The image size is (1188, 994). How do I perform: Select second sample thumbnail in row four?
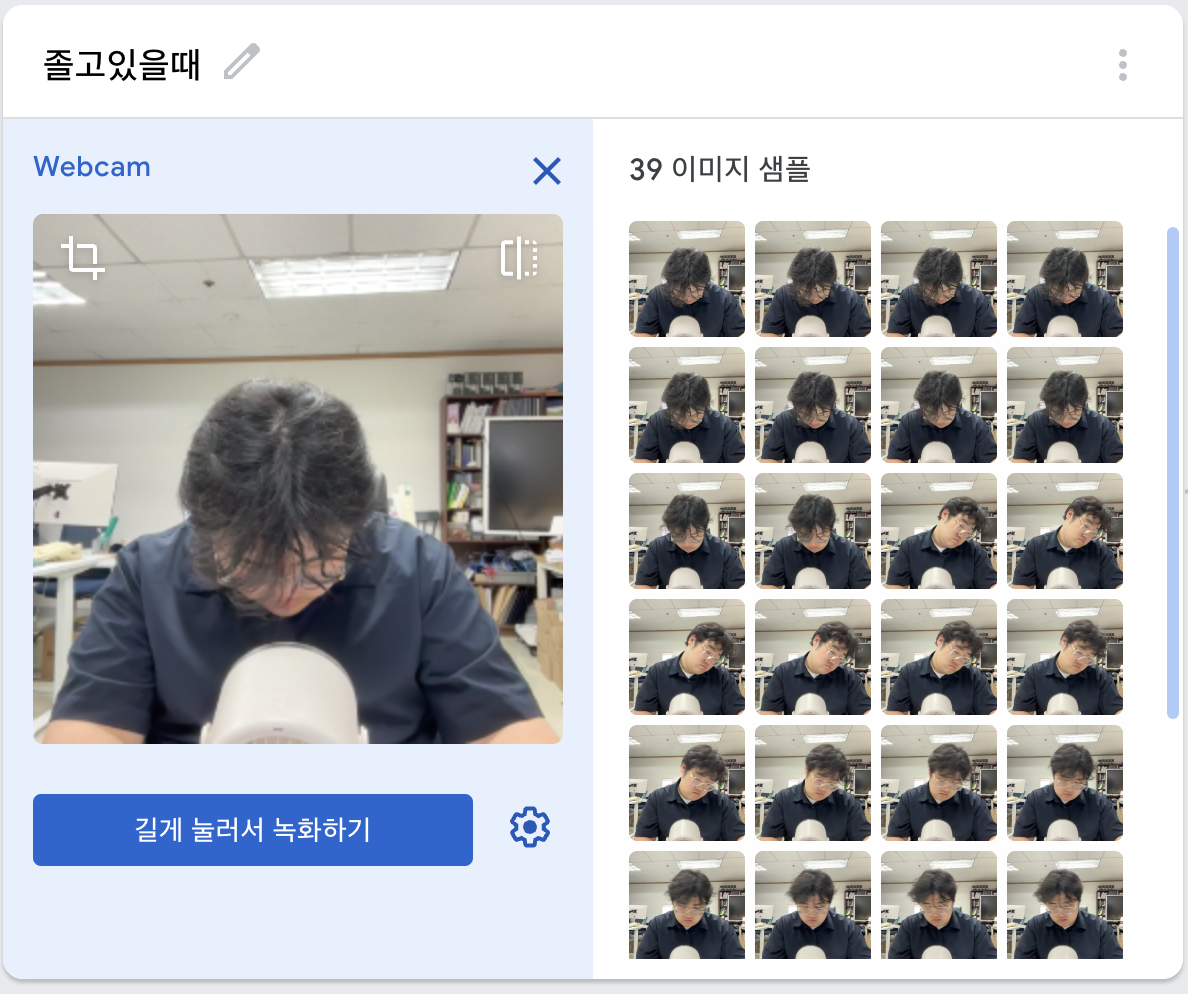(x=813, y=657)
